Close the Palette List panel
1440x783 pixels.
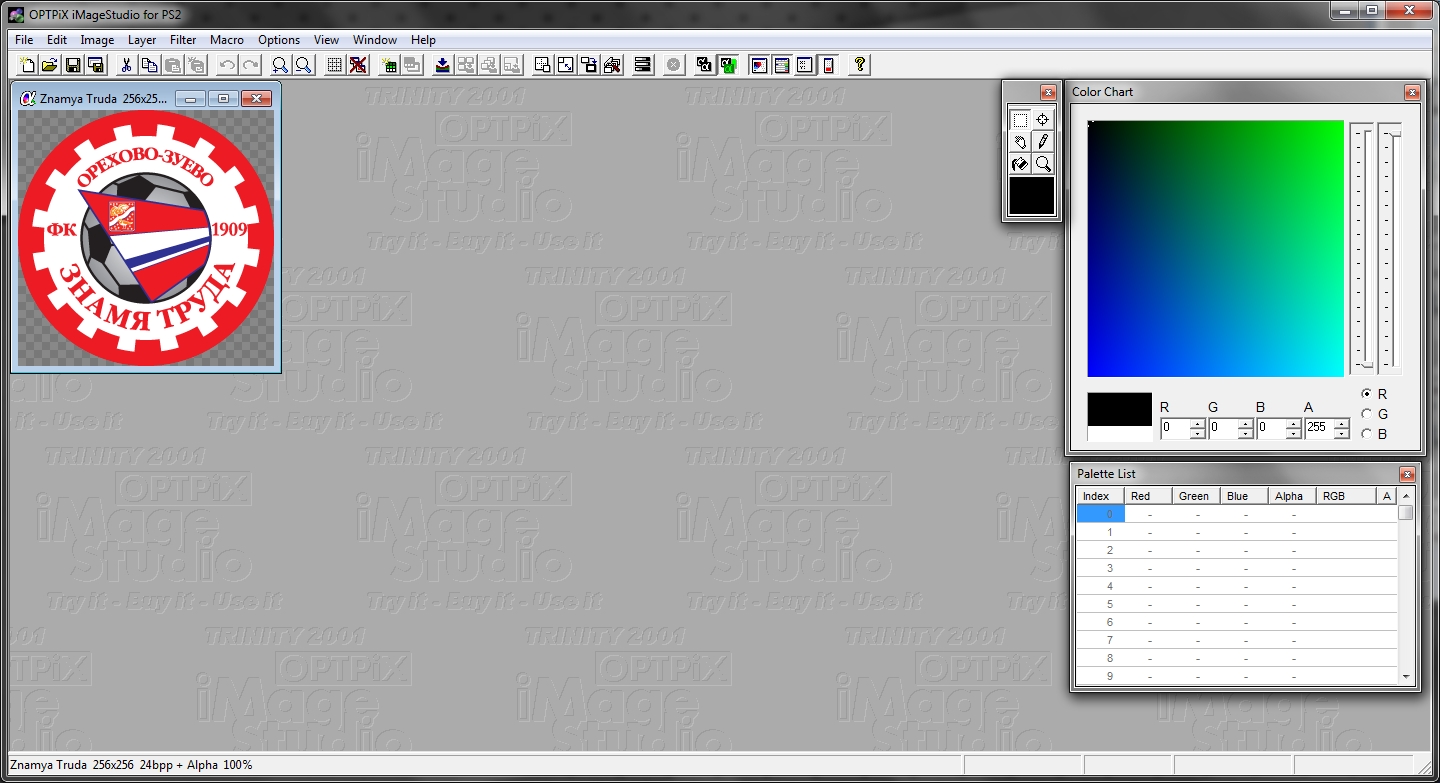coord(1407,474)
